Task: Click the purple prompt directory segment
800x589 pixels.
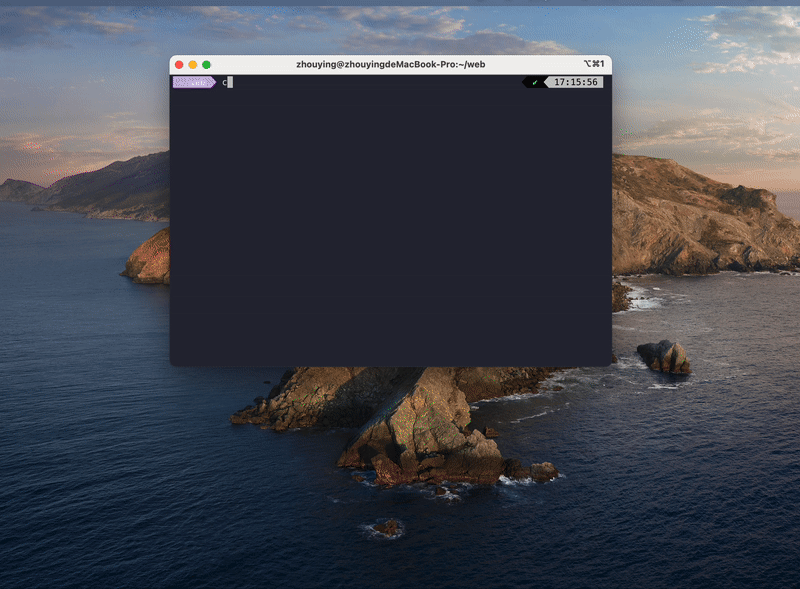Action: [x=194, y=82]
